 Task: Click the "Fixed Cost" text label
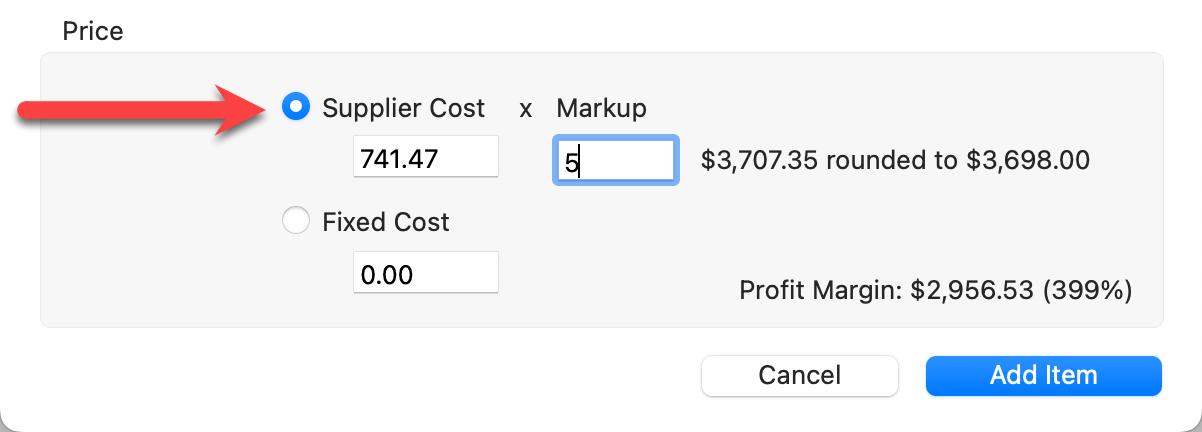[386, 221]
